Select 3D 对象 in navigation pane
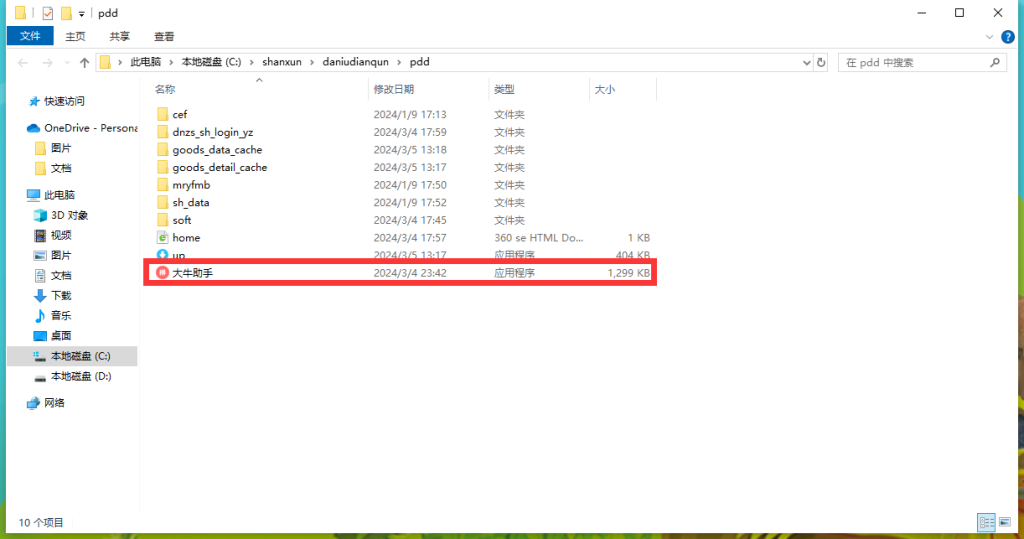 tap(69, 216)
